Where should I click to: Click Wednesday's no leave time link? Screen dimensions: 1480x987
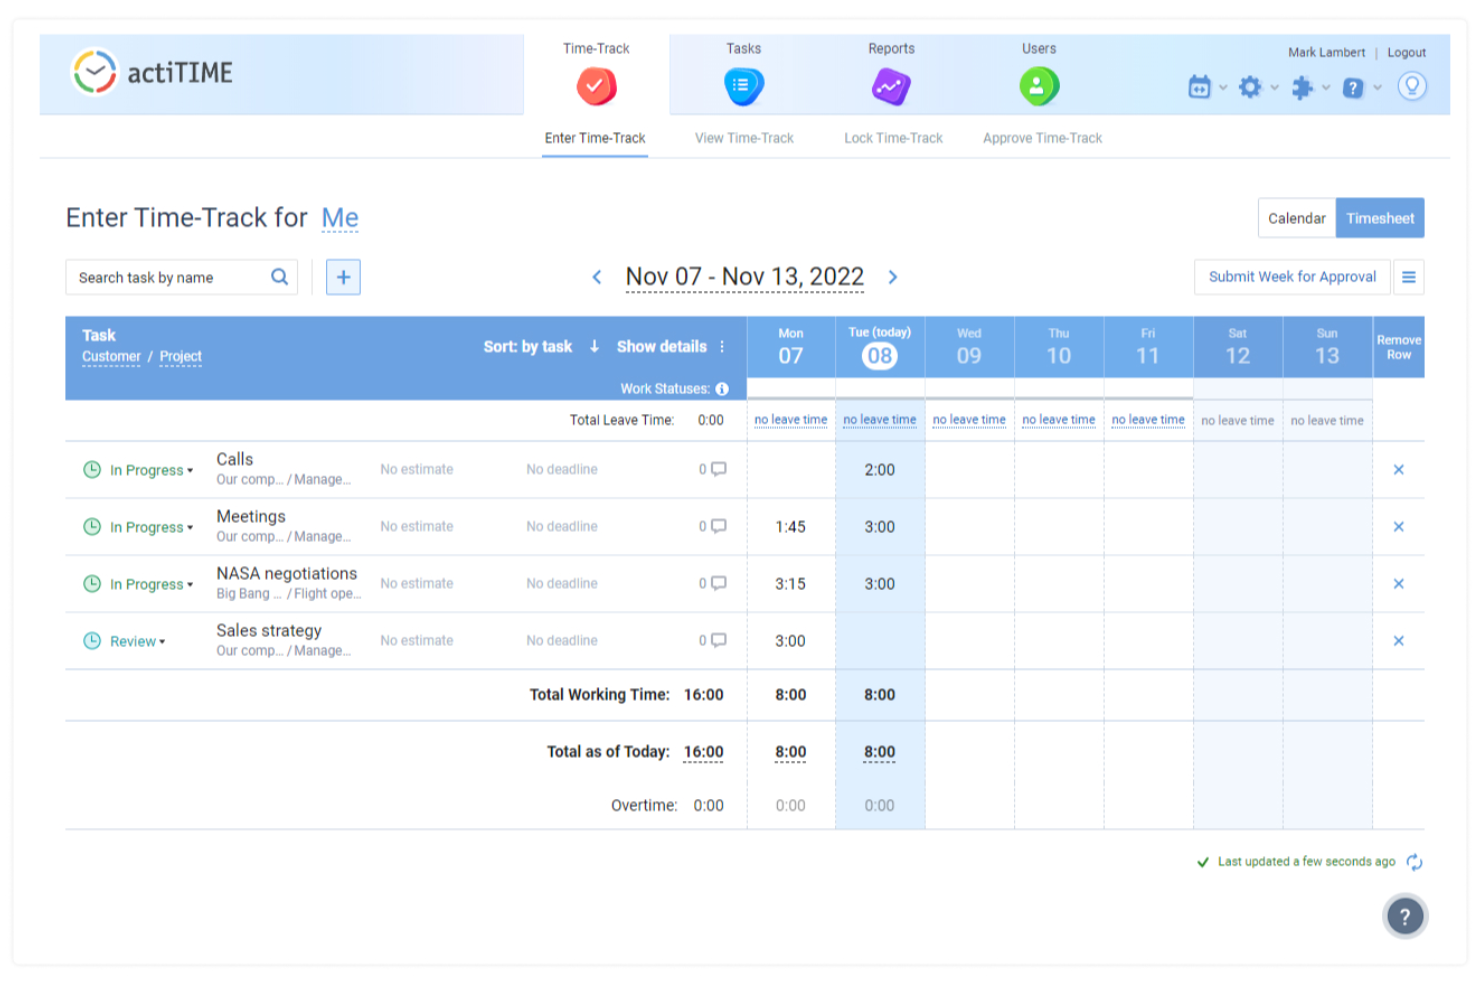[969, 420]
